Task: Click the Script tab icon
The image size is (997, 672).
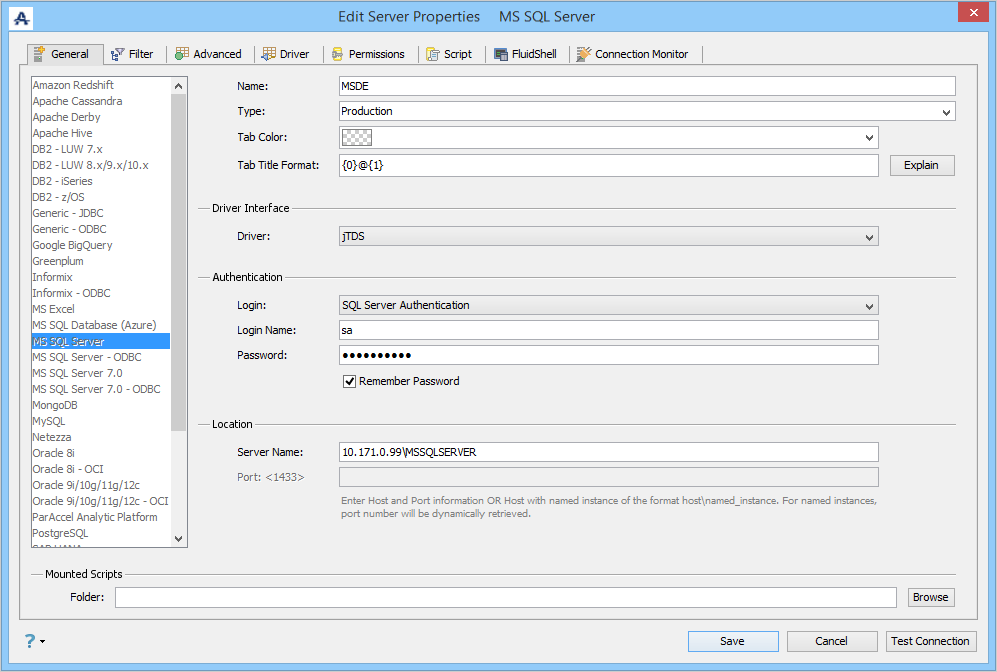Action: pos(432,54)
